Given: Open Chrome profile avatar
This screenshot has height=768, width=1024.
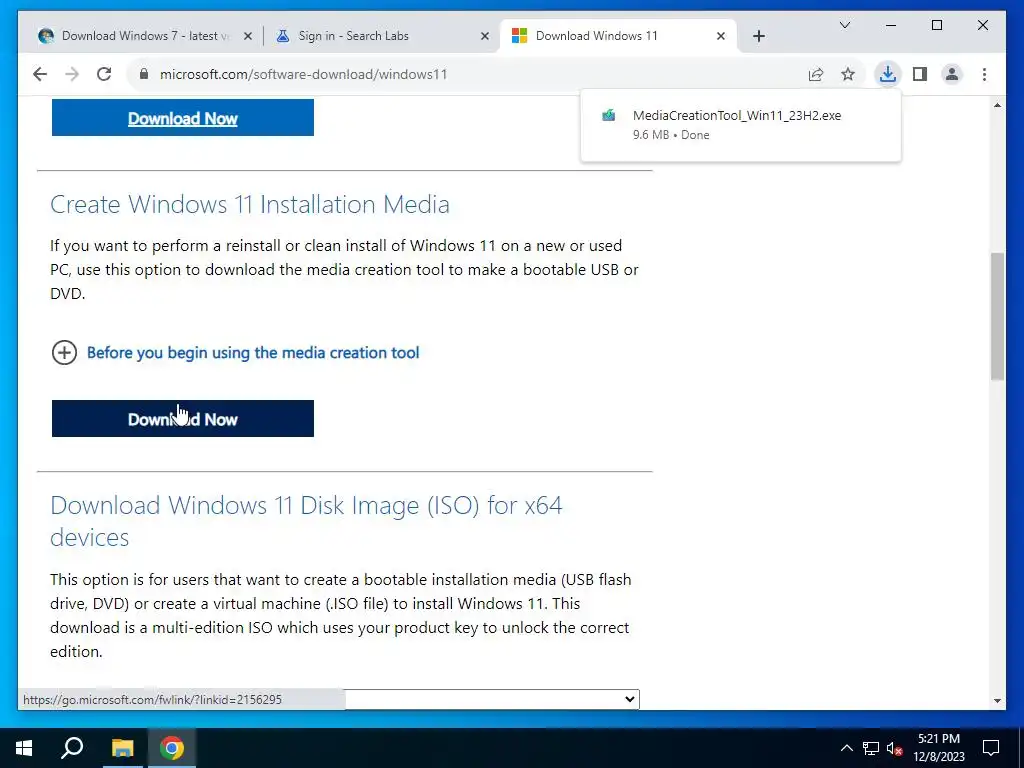Looking at the screenshot, I should [952, 74].
